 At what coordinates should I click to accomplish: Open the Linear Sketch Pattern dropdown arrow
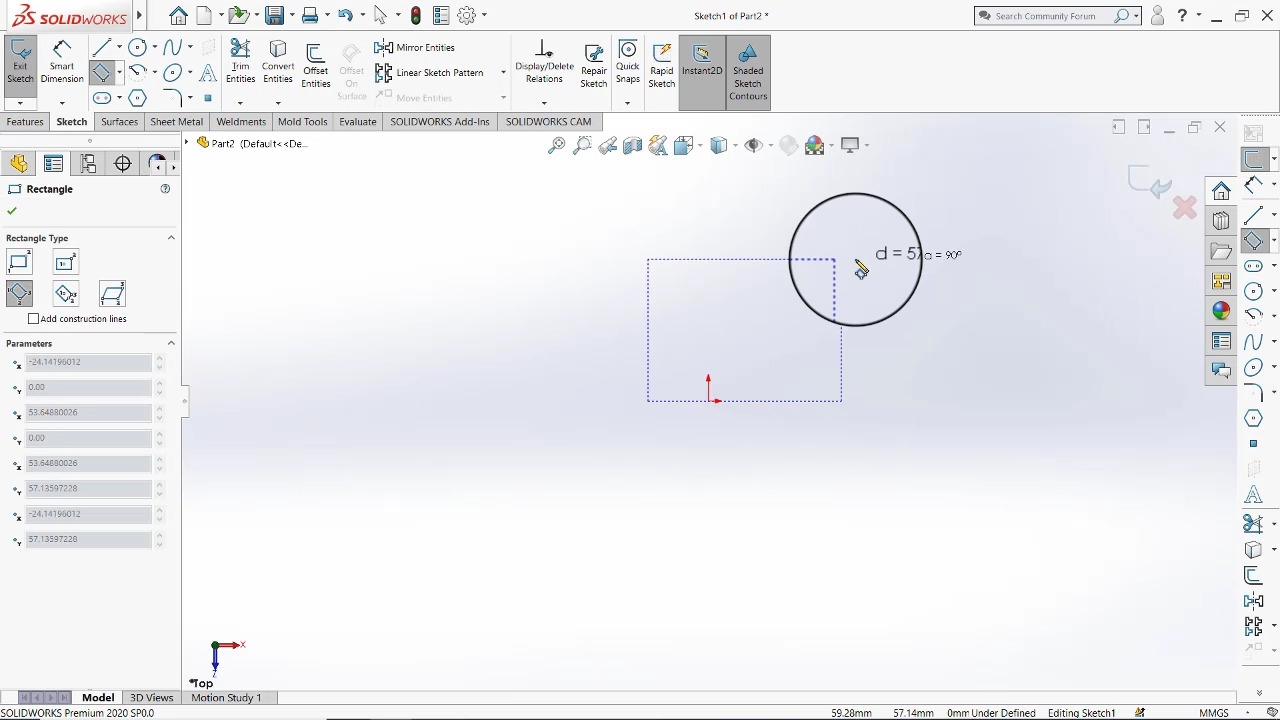(503, 73)
